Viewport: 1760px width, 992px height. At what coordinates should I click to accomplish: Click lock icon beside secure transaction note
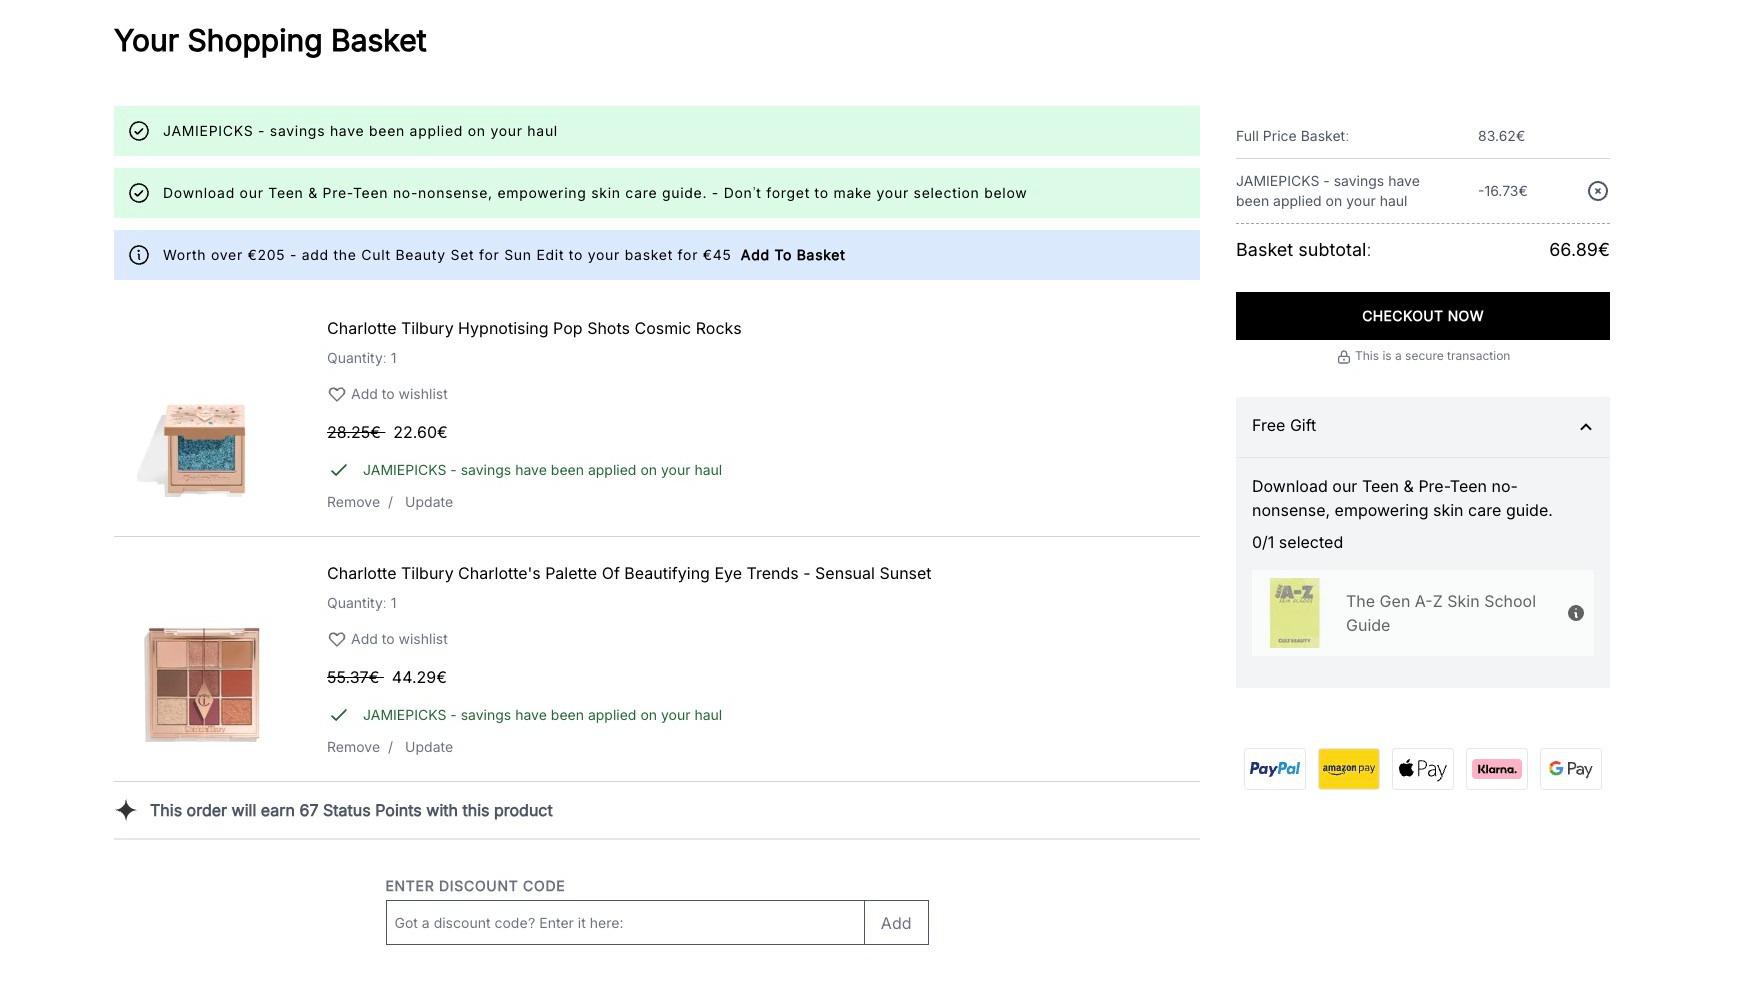pos(1343,357)
